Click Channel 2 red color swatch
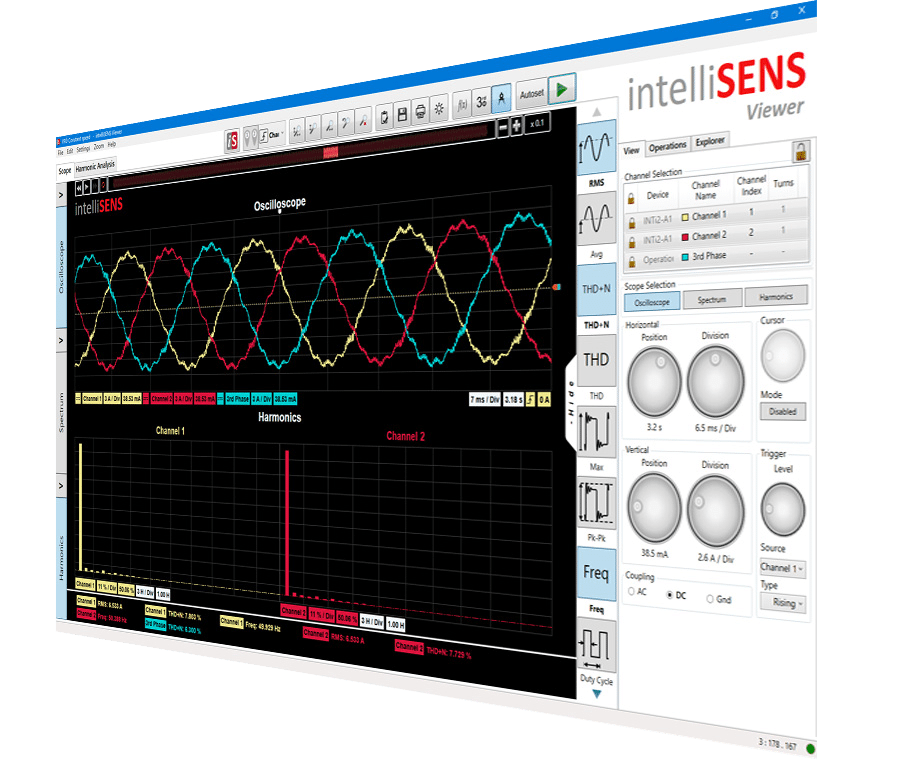900x760 pixels. click(685, 237)
